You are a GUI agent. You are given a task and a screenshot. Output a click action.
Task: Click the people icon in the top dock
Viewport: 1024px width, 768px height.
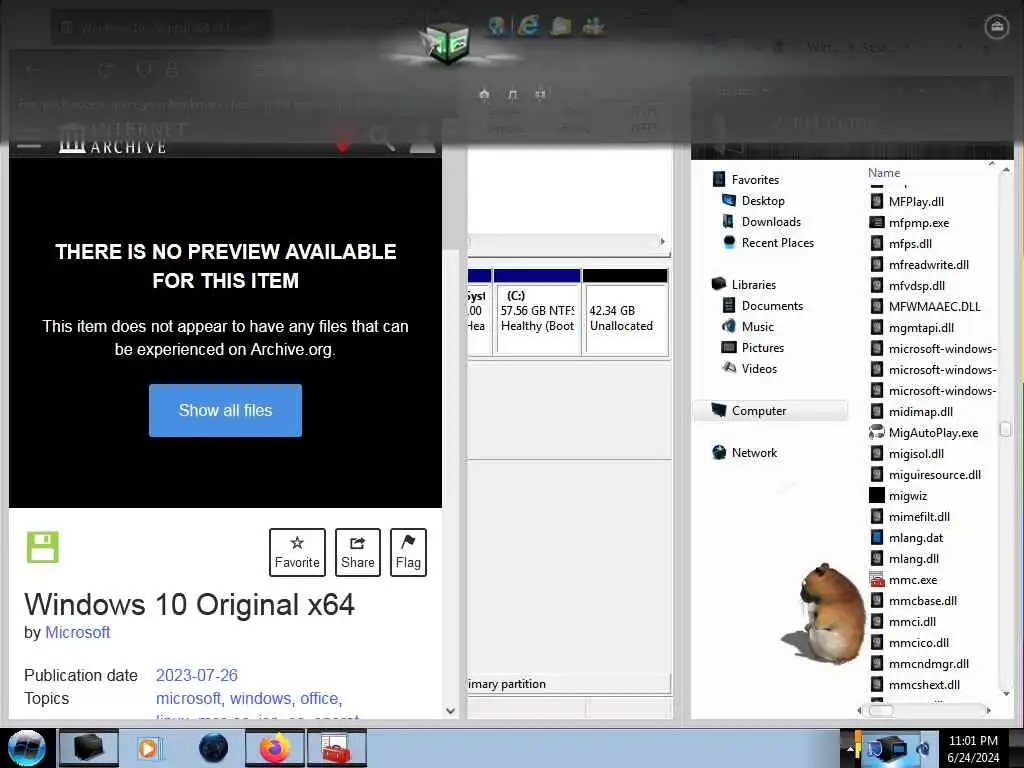click(594, 26)
